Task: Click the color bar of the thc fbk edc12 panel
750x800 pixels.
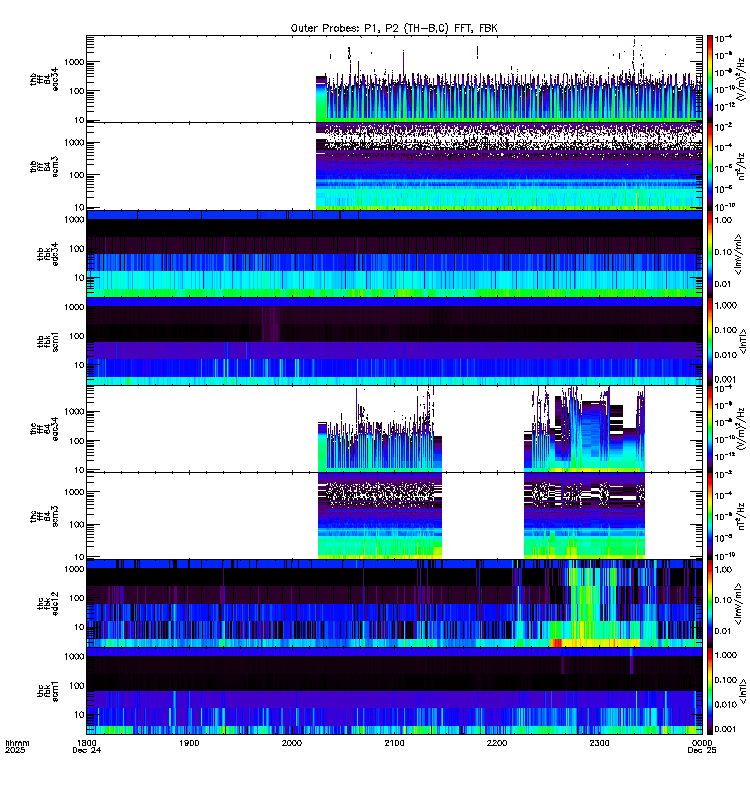Action: pos(710,604)
